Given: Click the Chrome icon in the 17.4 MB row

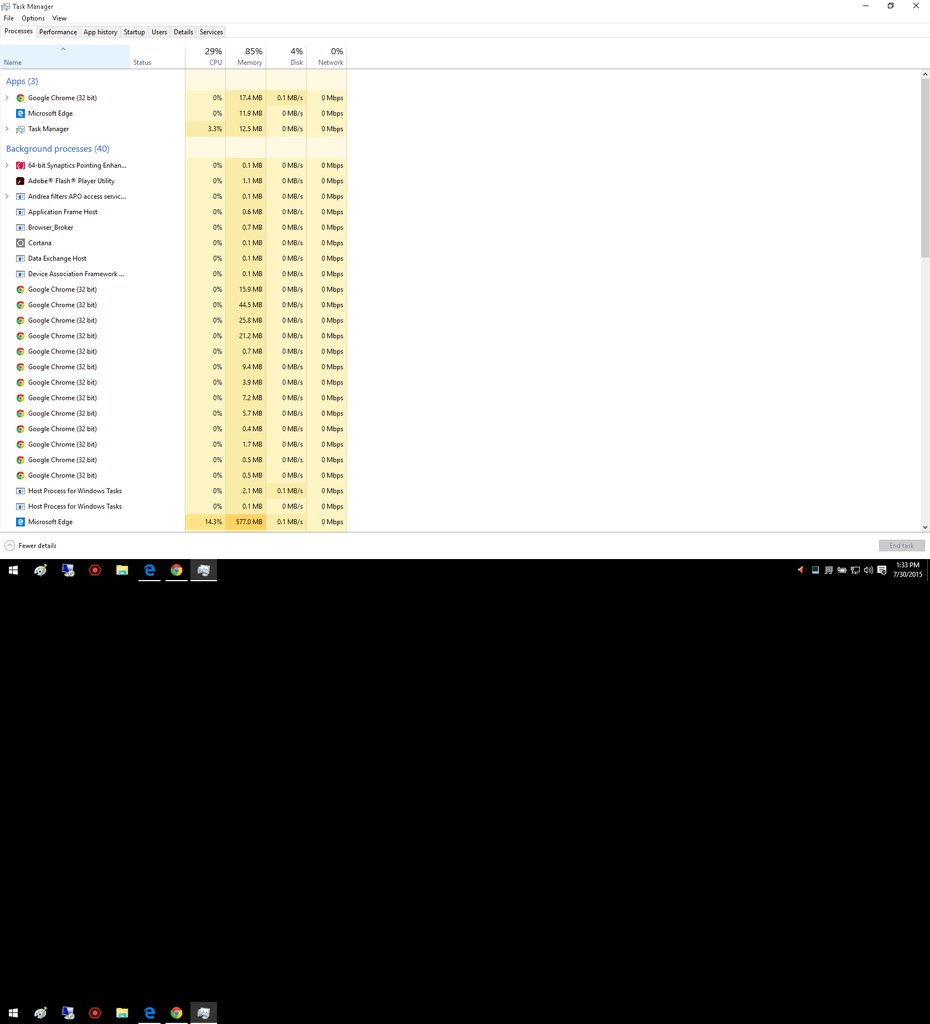Looking at the screenshot, I should 20,98.
